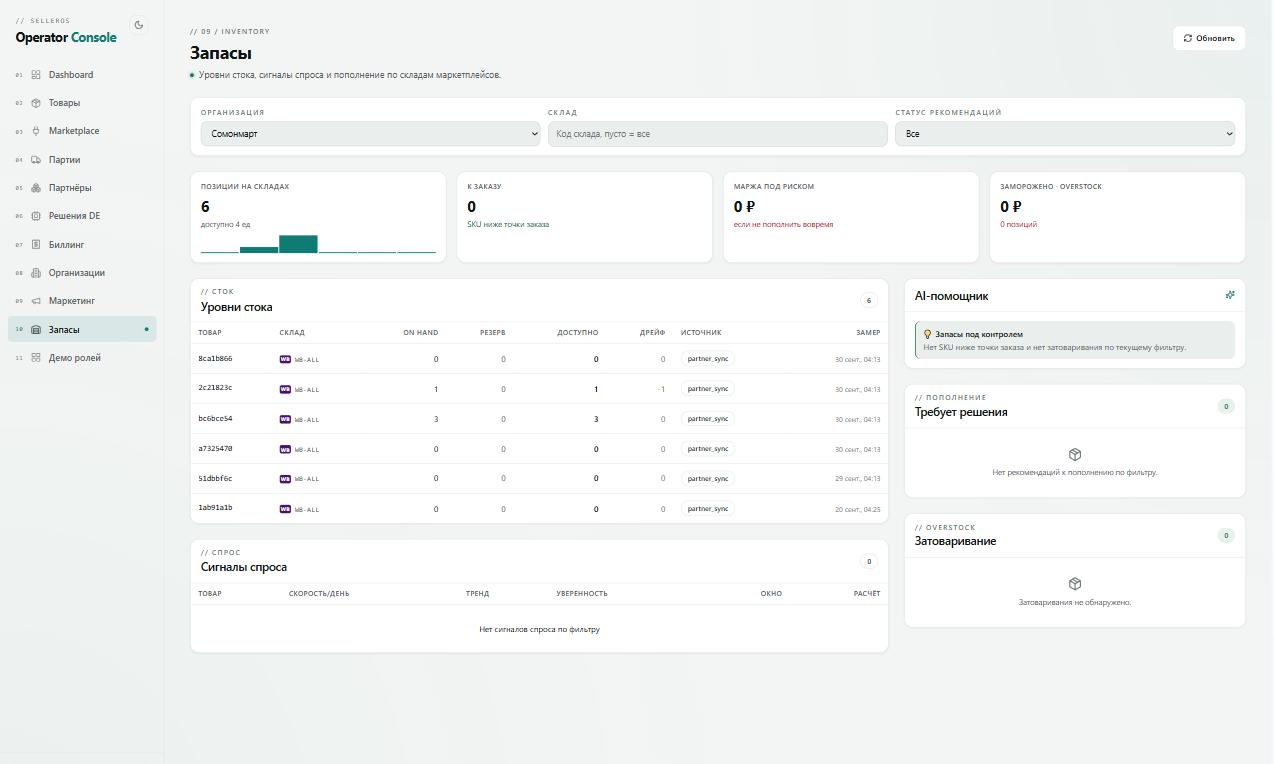Click the WB badge in row 2c21823c
The height and width of the screenshot is (764, 1274).
click(285, 389)
